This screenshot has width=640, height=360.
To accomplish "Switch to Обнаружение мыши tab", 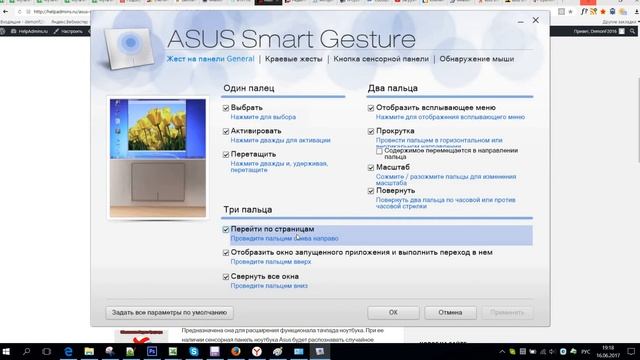I will point(476,59).
